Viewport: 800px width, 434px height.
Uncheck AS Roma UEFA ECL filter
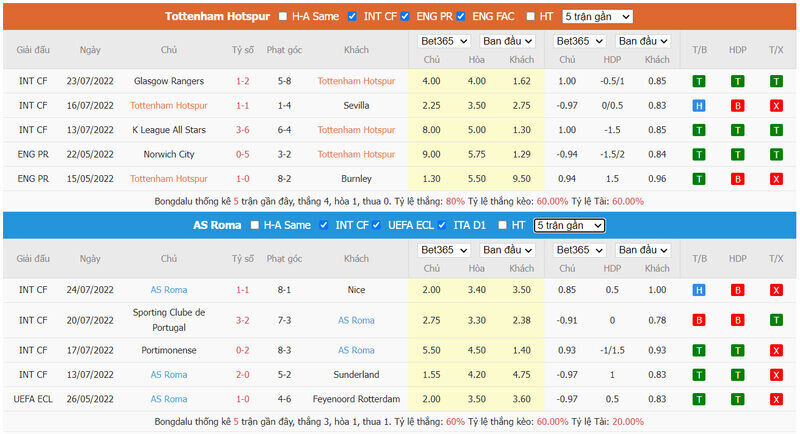(377, 225)
